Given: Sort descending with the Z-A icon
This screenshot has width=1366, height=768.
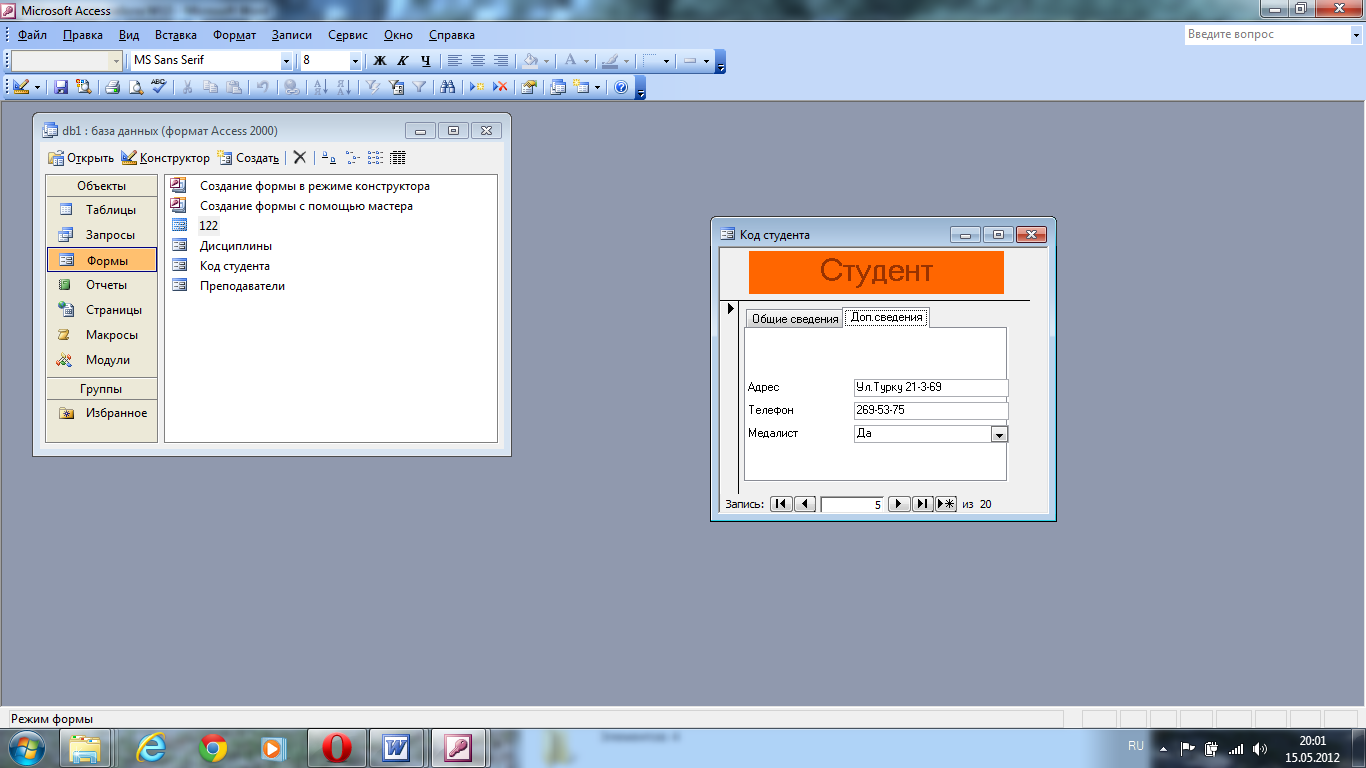Looking at the screenshot, I should point(344,87).
